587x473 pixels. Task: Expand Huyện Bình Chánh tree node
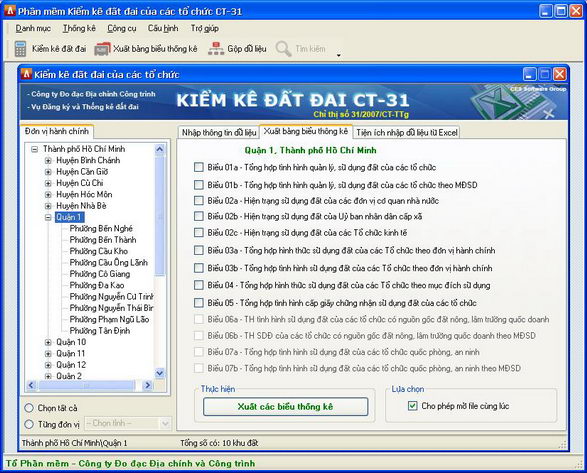(48, 161)
